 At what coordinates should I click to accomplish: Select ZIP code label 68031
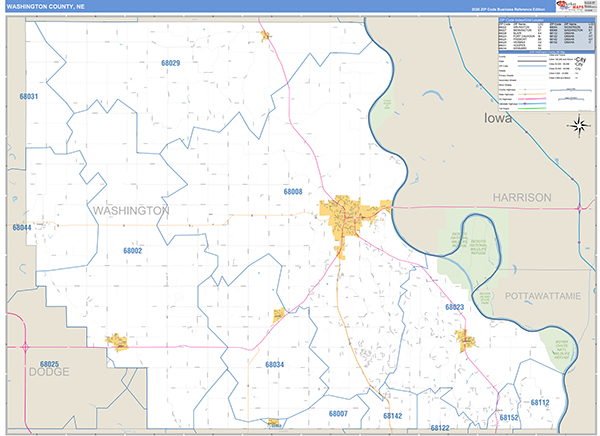coord(29,96)
